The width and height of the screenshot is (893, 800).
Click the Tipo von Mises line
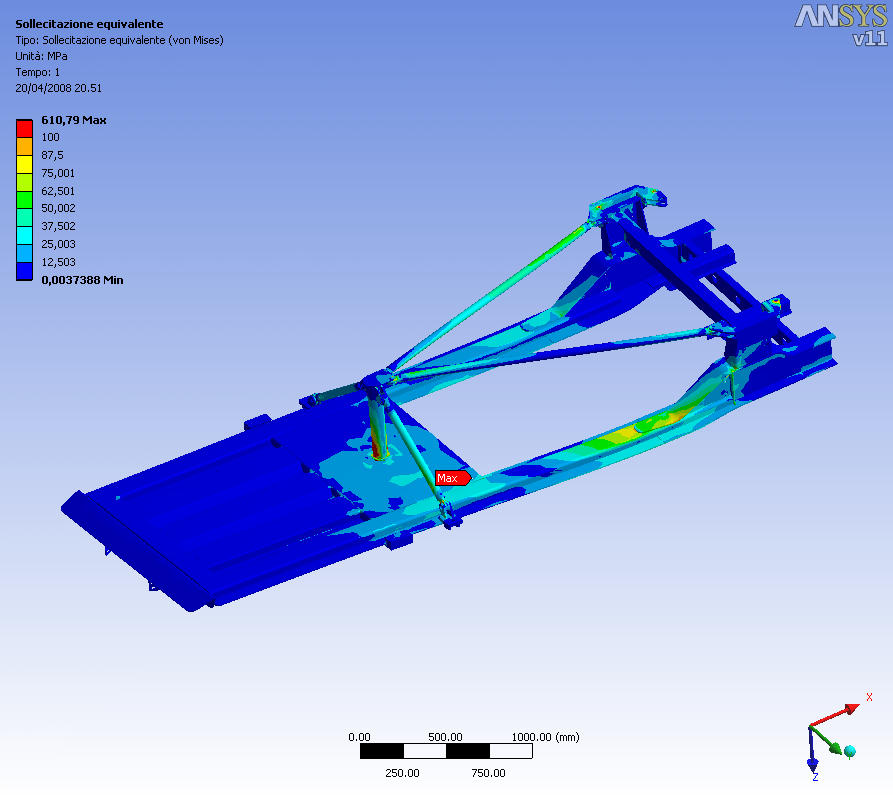point(120,40)
